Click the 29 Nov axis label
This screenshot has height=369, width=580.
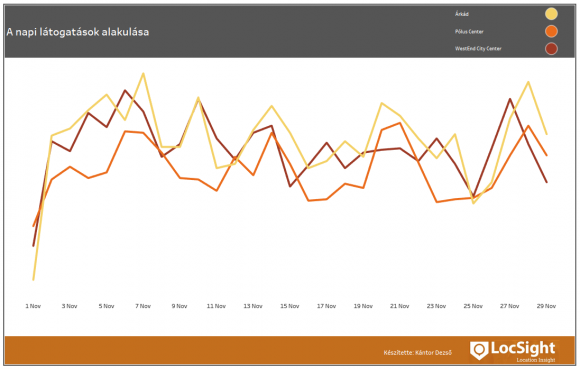546,306
